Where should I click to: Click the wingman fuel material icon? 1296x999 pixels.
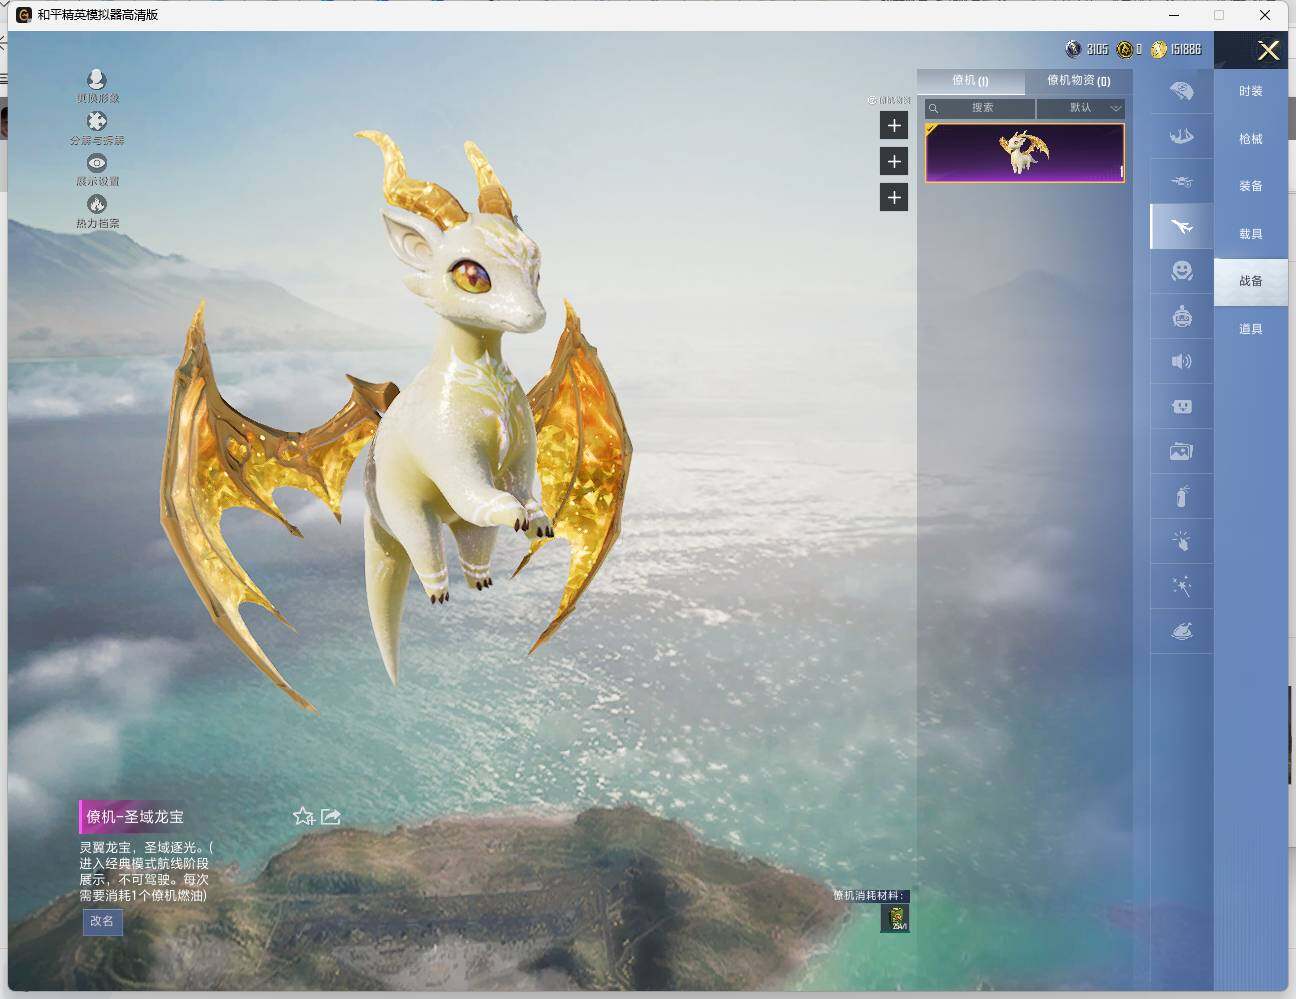pos(895,918)
